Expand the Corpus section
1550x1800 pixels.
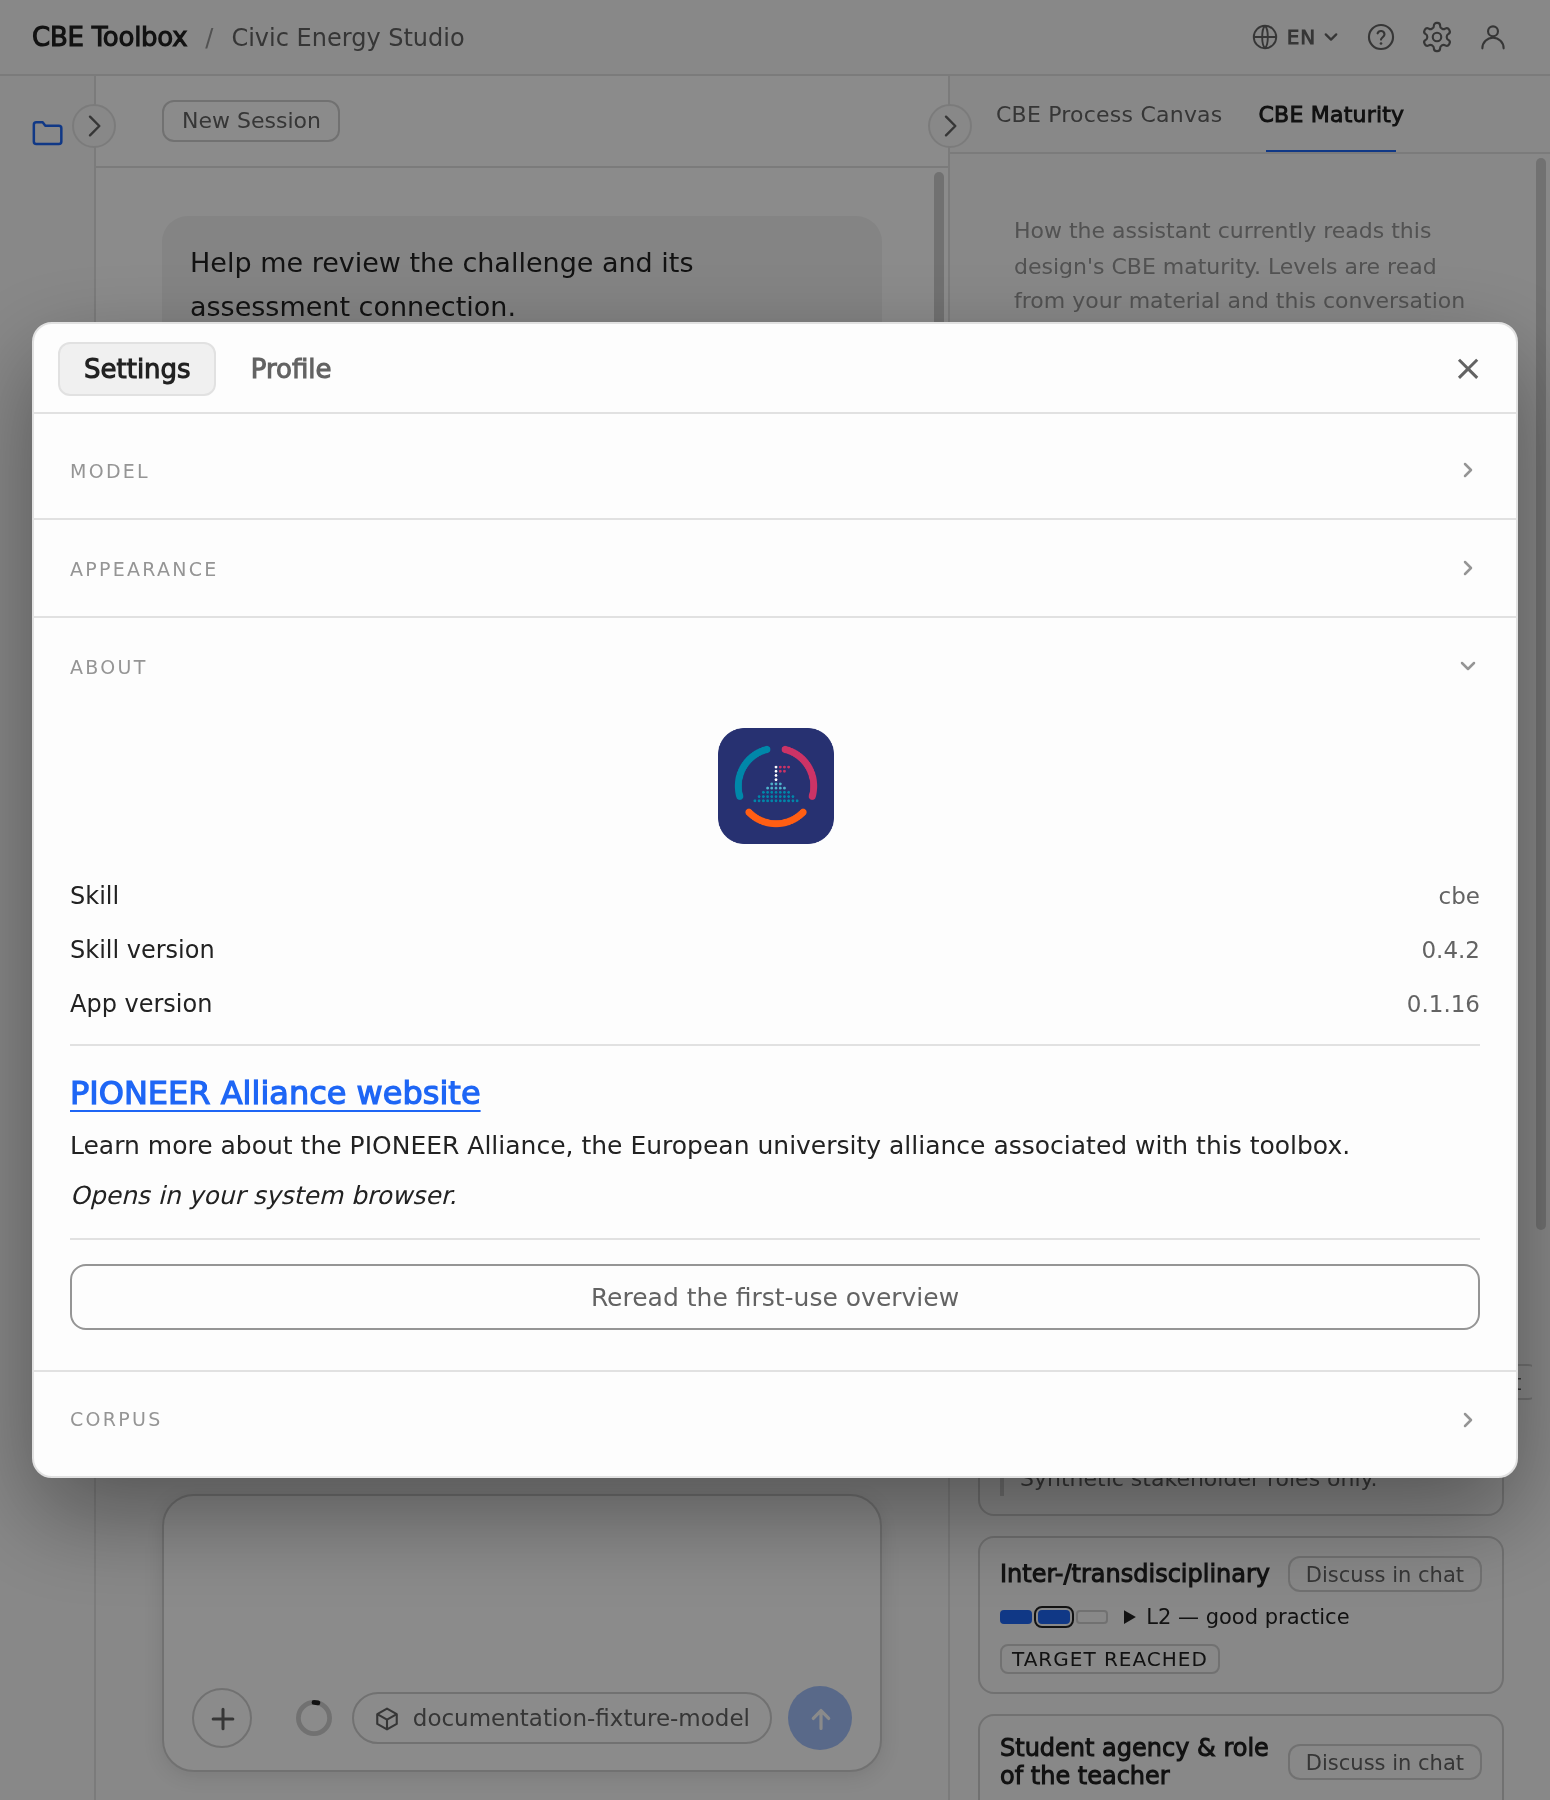[775, 1420]
